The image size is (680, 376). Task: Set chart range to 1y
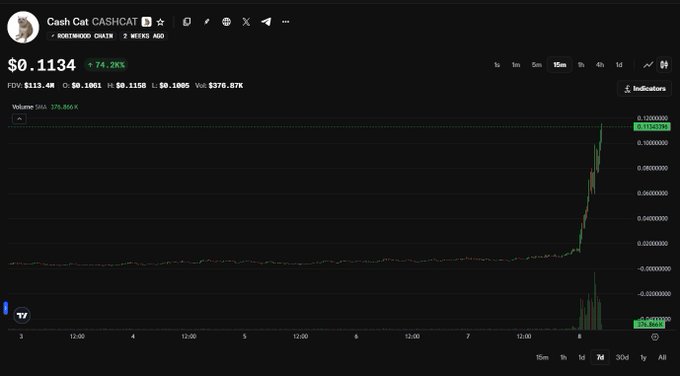(644, 357)
